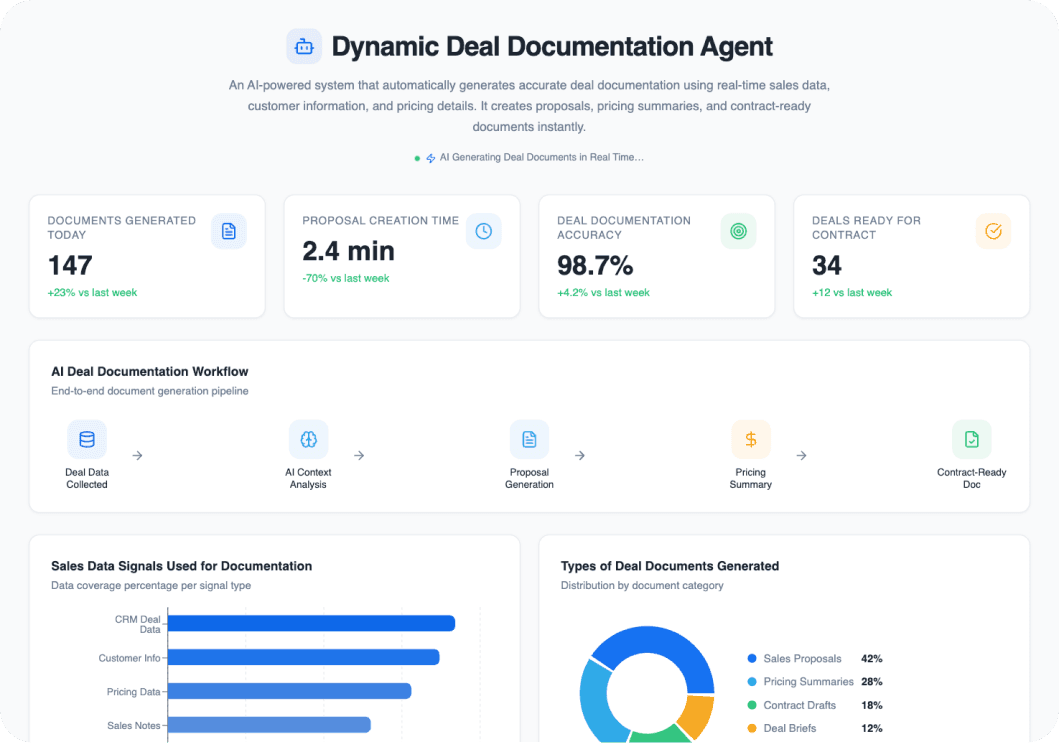Viewport: 1059px width, 743px height.
Task: Click the Contract-Ready Doc icon
Action: (x=971, y=439)
